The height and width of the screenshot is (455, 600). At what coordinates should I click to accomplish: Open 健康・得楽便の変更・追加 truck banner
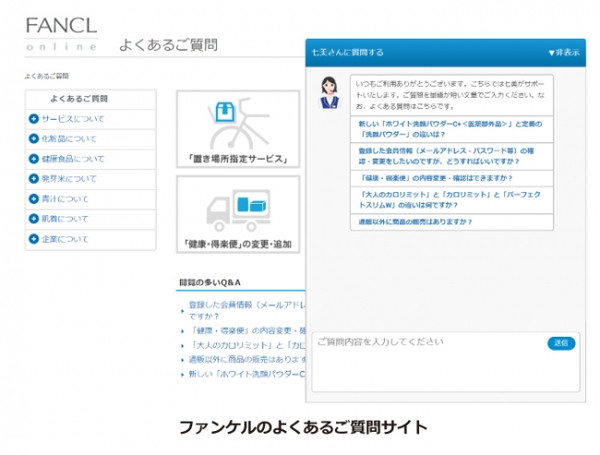[x=238, y=214]
